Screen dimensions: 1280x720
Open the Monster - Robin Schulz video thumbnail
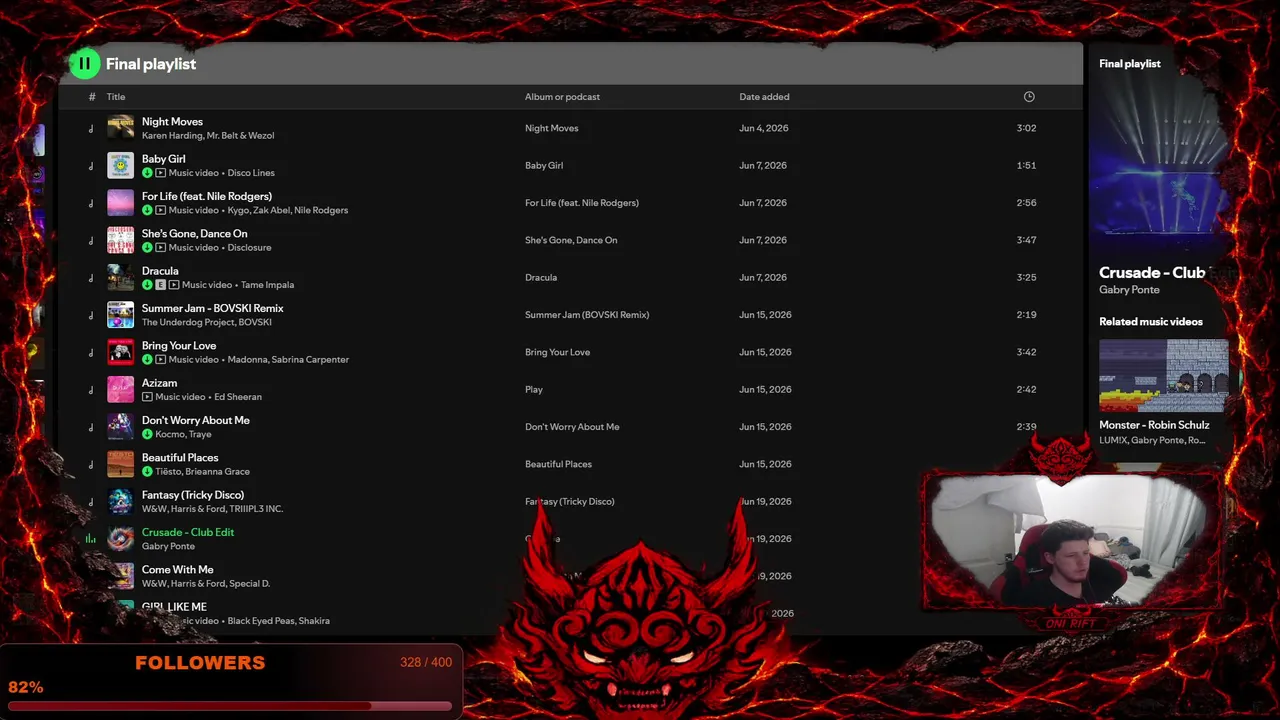(x=1163, y=375)
